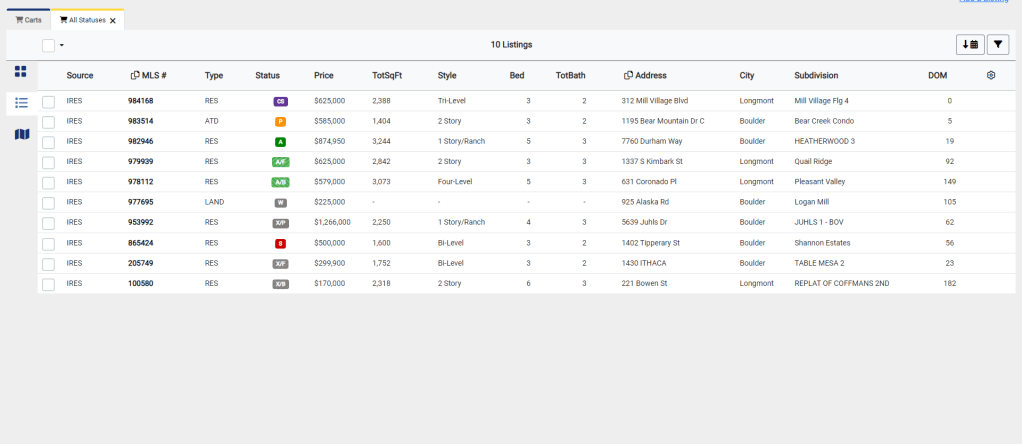The width and height of the screenshot is (1022, 444).
Task: Click the red S status badge
Action: pos(280,243)
